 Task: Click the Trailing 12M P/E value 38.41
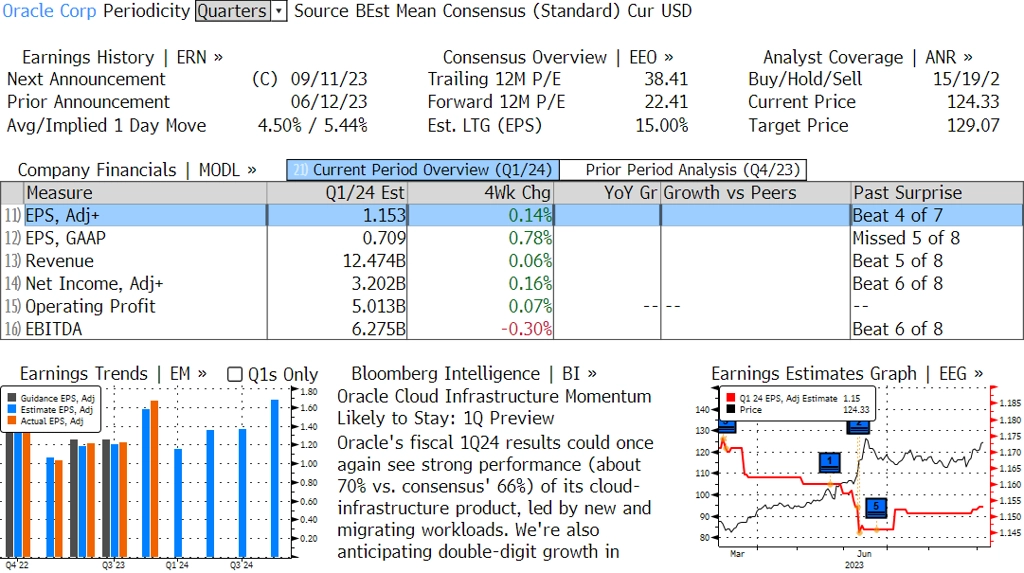pyautogui.click(x=666, y=79)
